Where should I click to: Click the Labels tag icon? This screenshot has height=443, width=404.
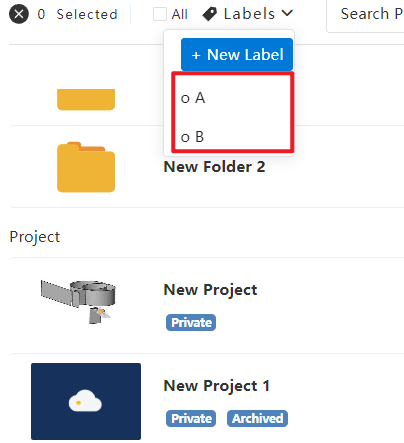click(210, 14)
